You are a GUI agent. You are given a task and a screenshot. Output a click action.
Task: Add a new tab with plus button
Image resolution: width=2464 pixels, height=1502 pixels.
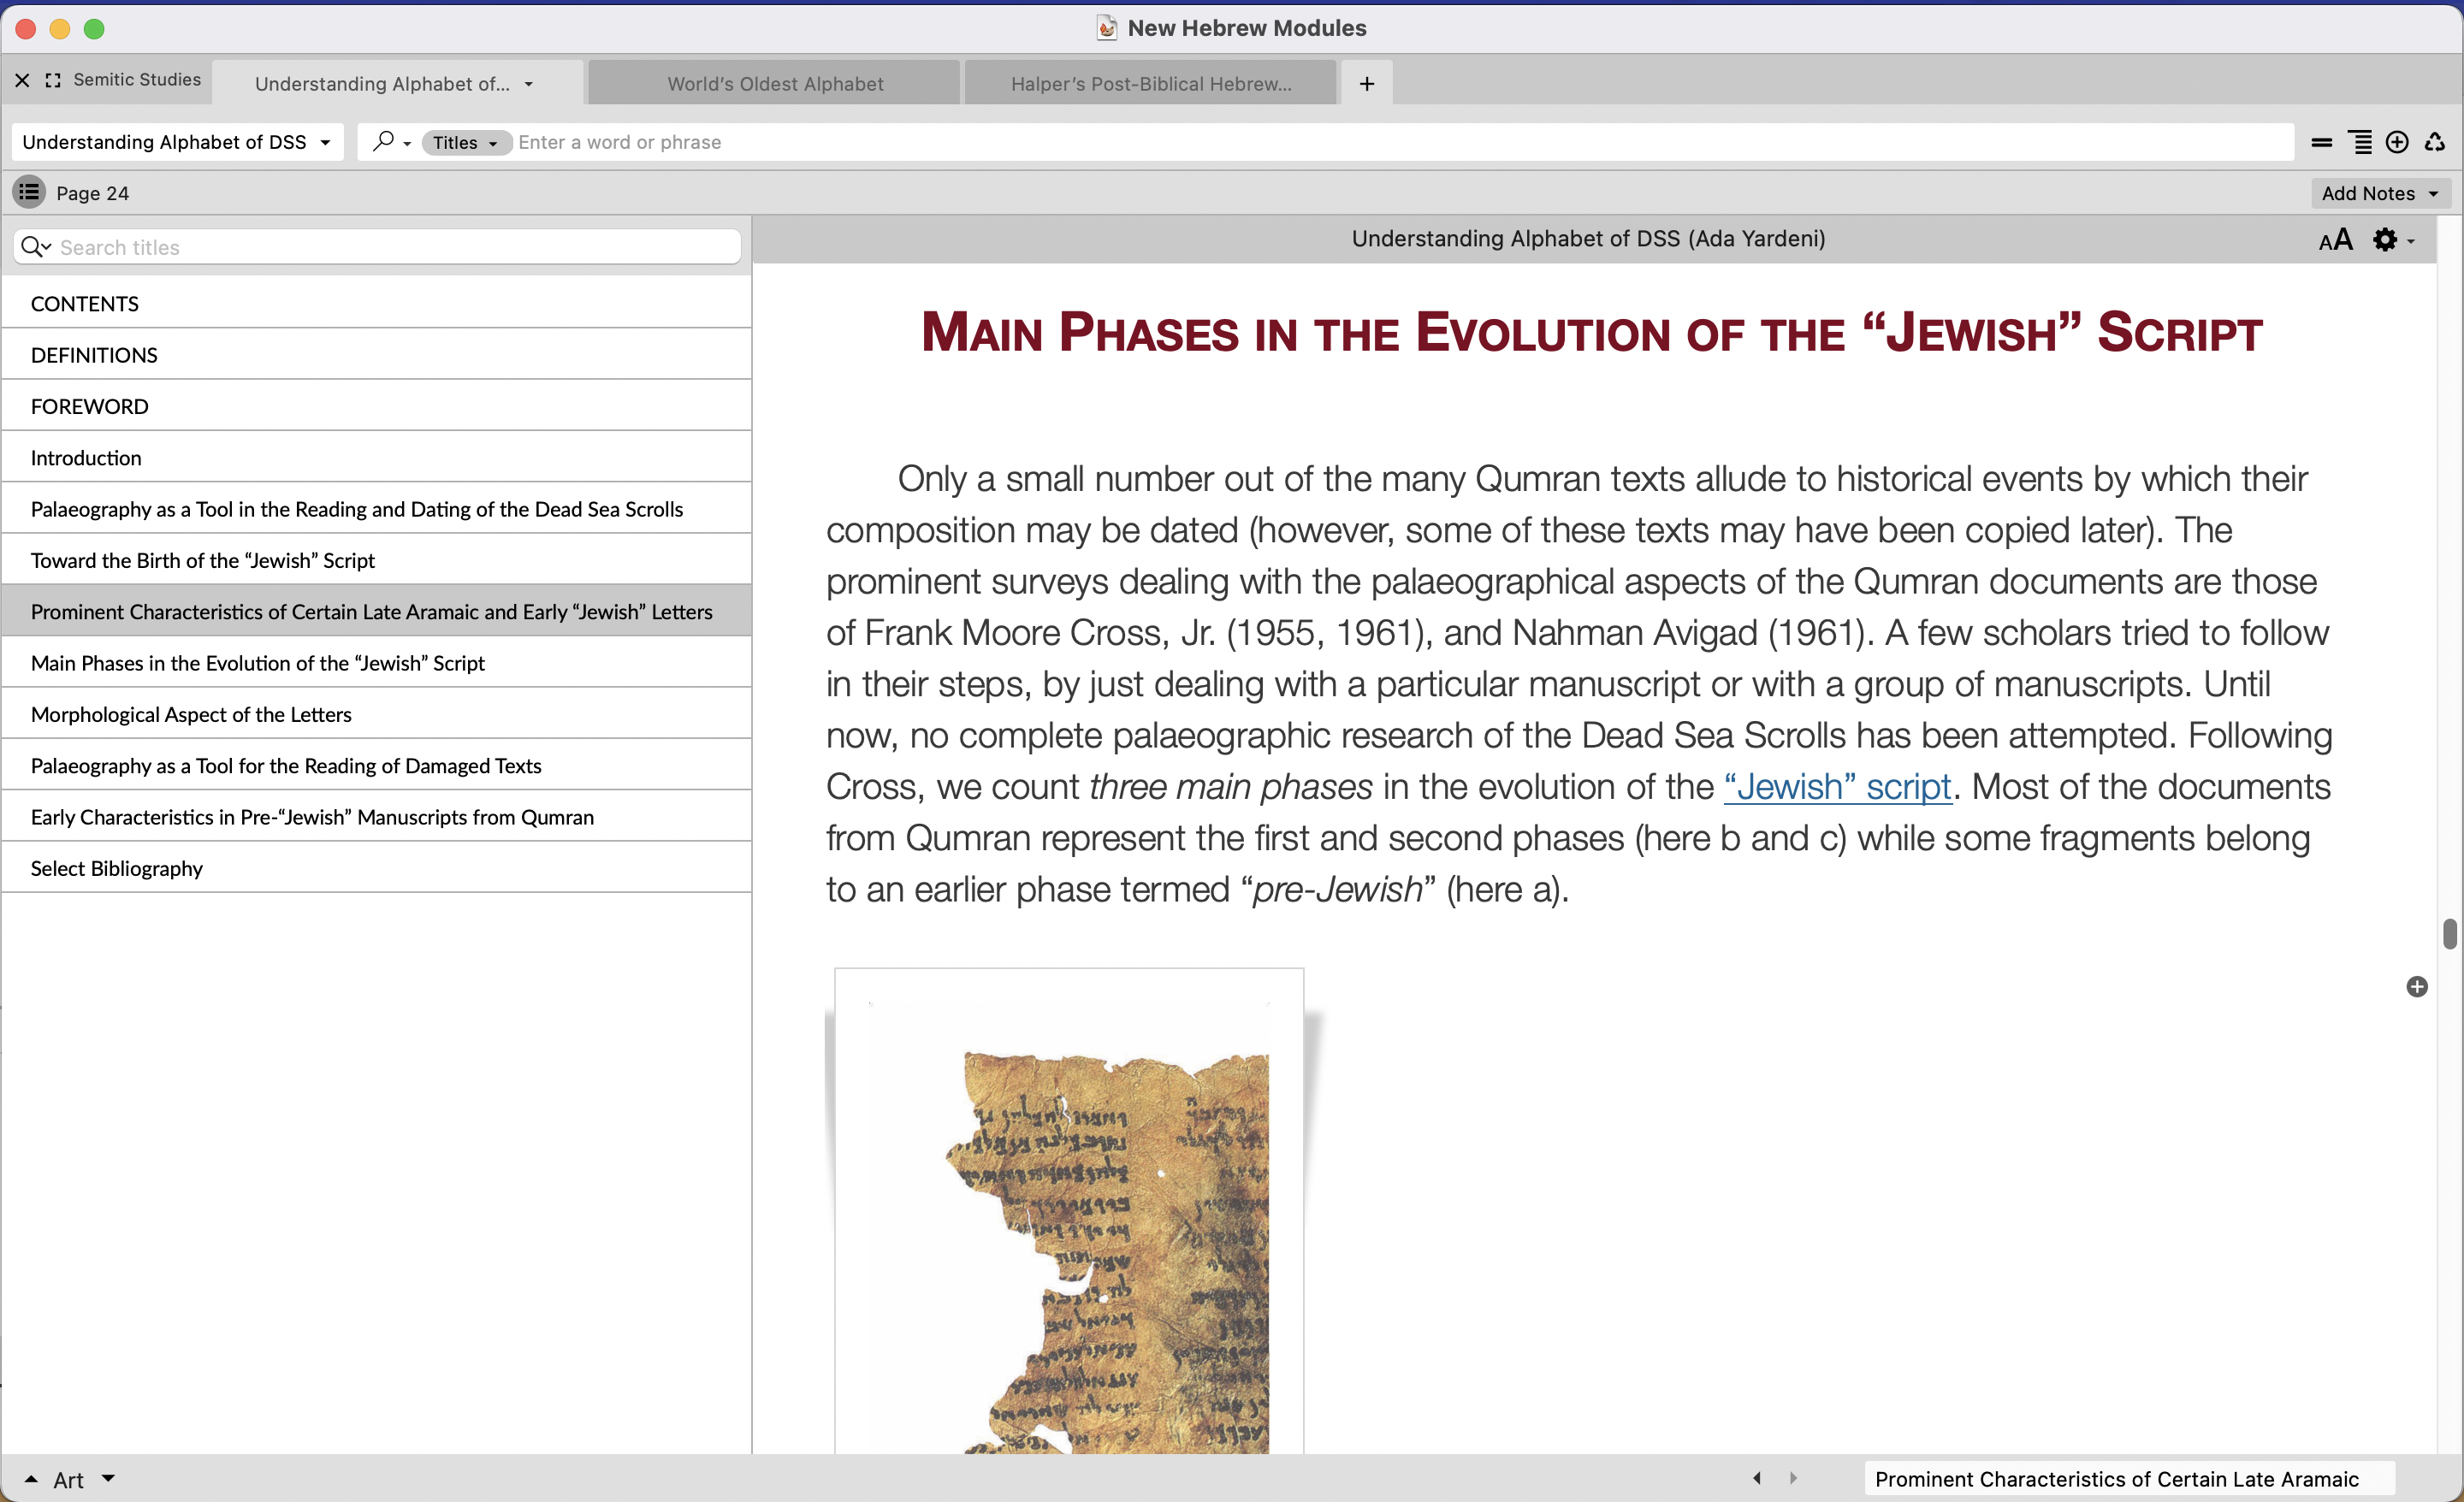pyautogui.click(x=1366, y=84)
